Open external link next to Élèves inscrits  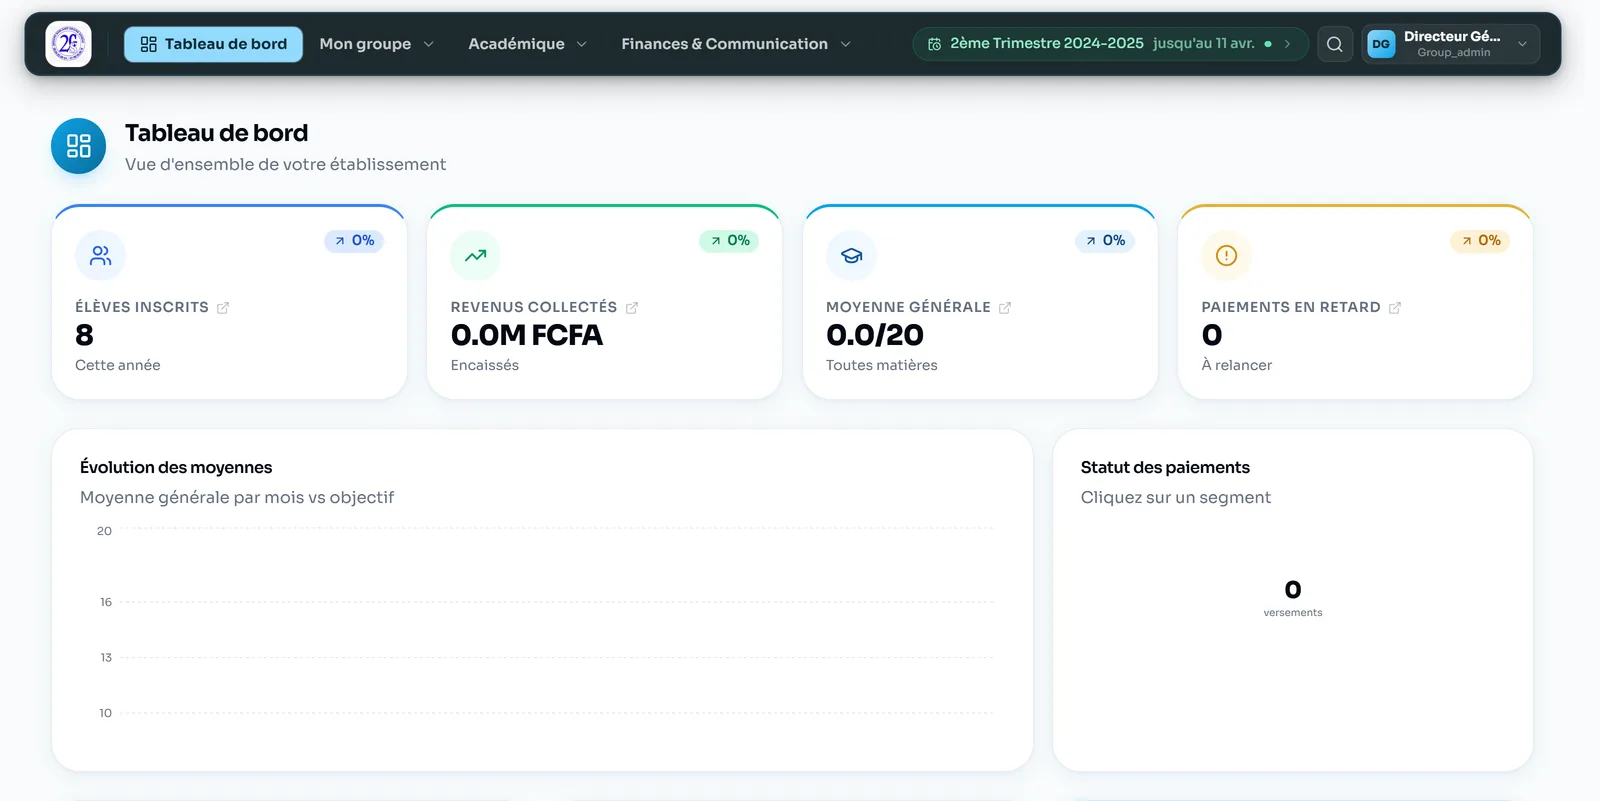tap(223, 308)
